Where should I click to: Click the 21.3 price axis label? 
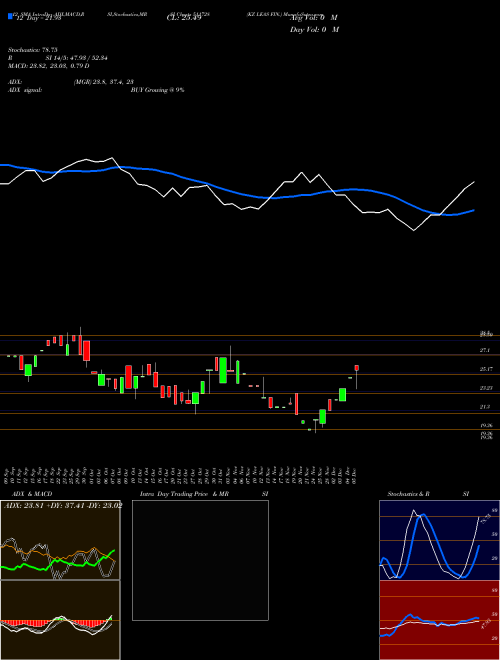pos(485,407)
